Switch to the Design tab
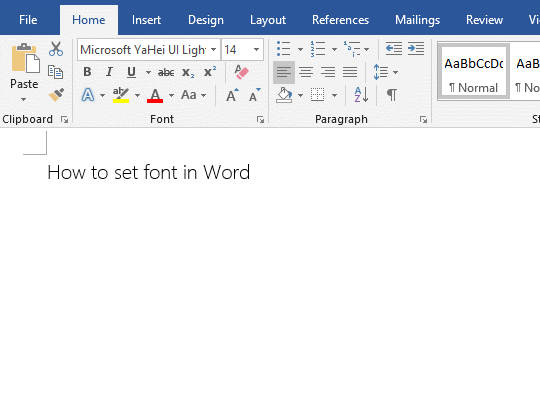Viewport: 540px width, 420px height. tap(206, 20)
